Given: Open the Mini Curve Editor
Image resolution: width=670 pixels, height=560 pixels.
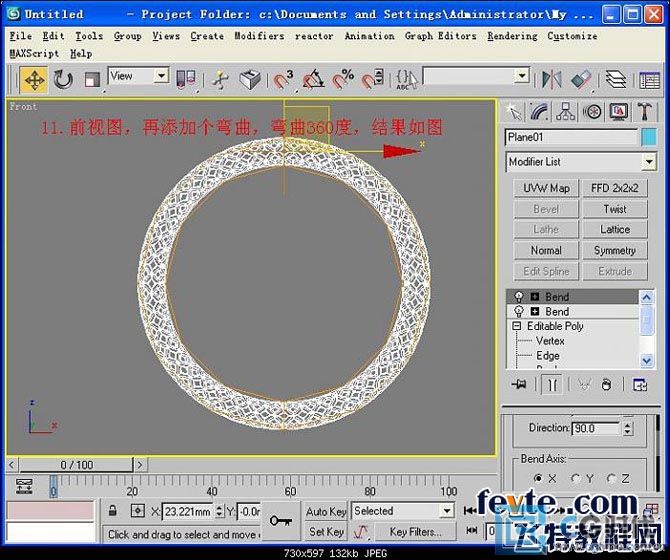Looking at the screenshot, I should point(24,486).
